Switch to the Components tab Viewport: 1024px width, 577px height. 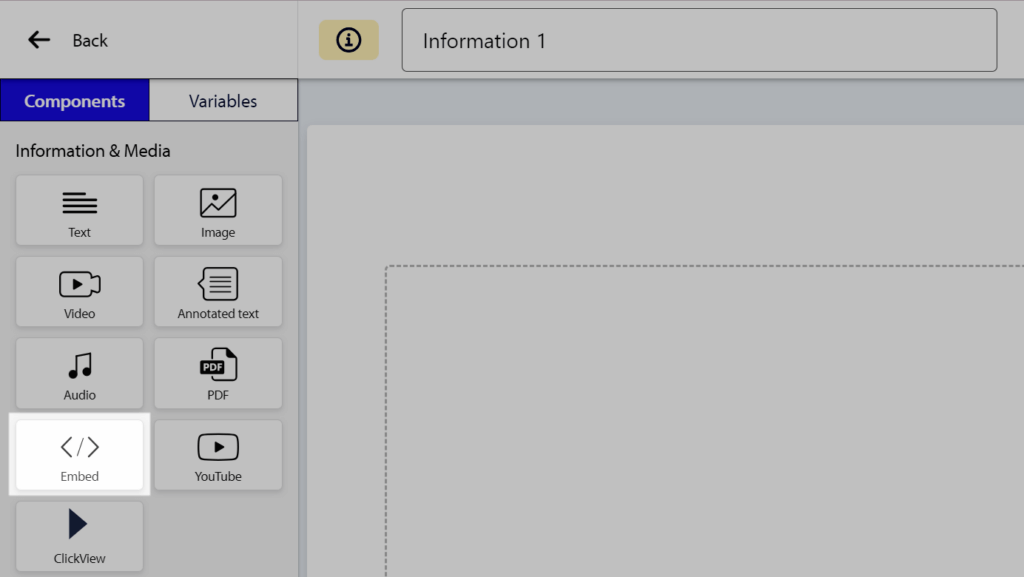74,101
